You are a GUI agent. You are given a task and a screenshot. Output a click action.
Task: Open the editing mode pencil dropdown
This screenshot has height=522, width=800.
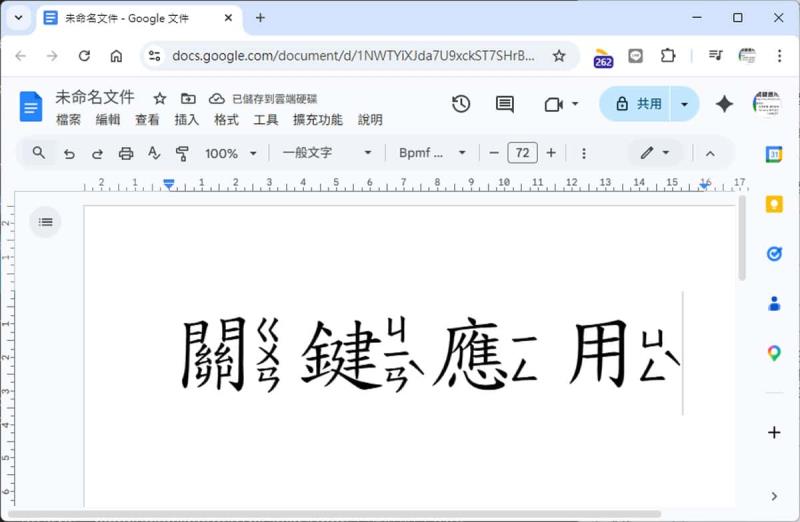coord(655,153)
